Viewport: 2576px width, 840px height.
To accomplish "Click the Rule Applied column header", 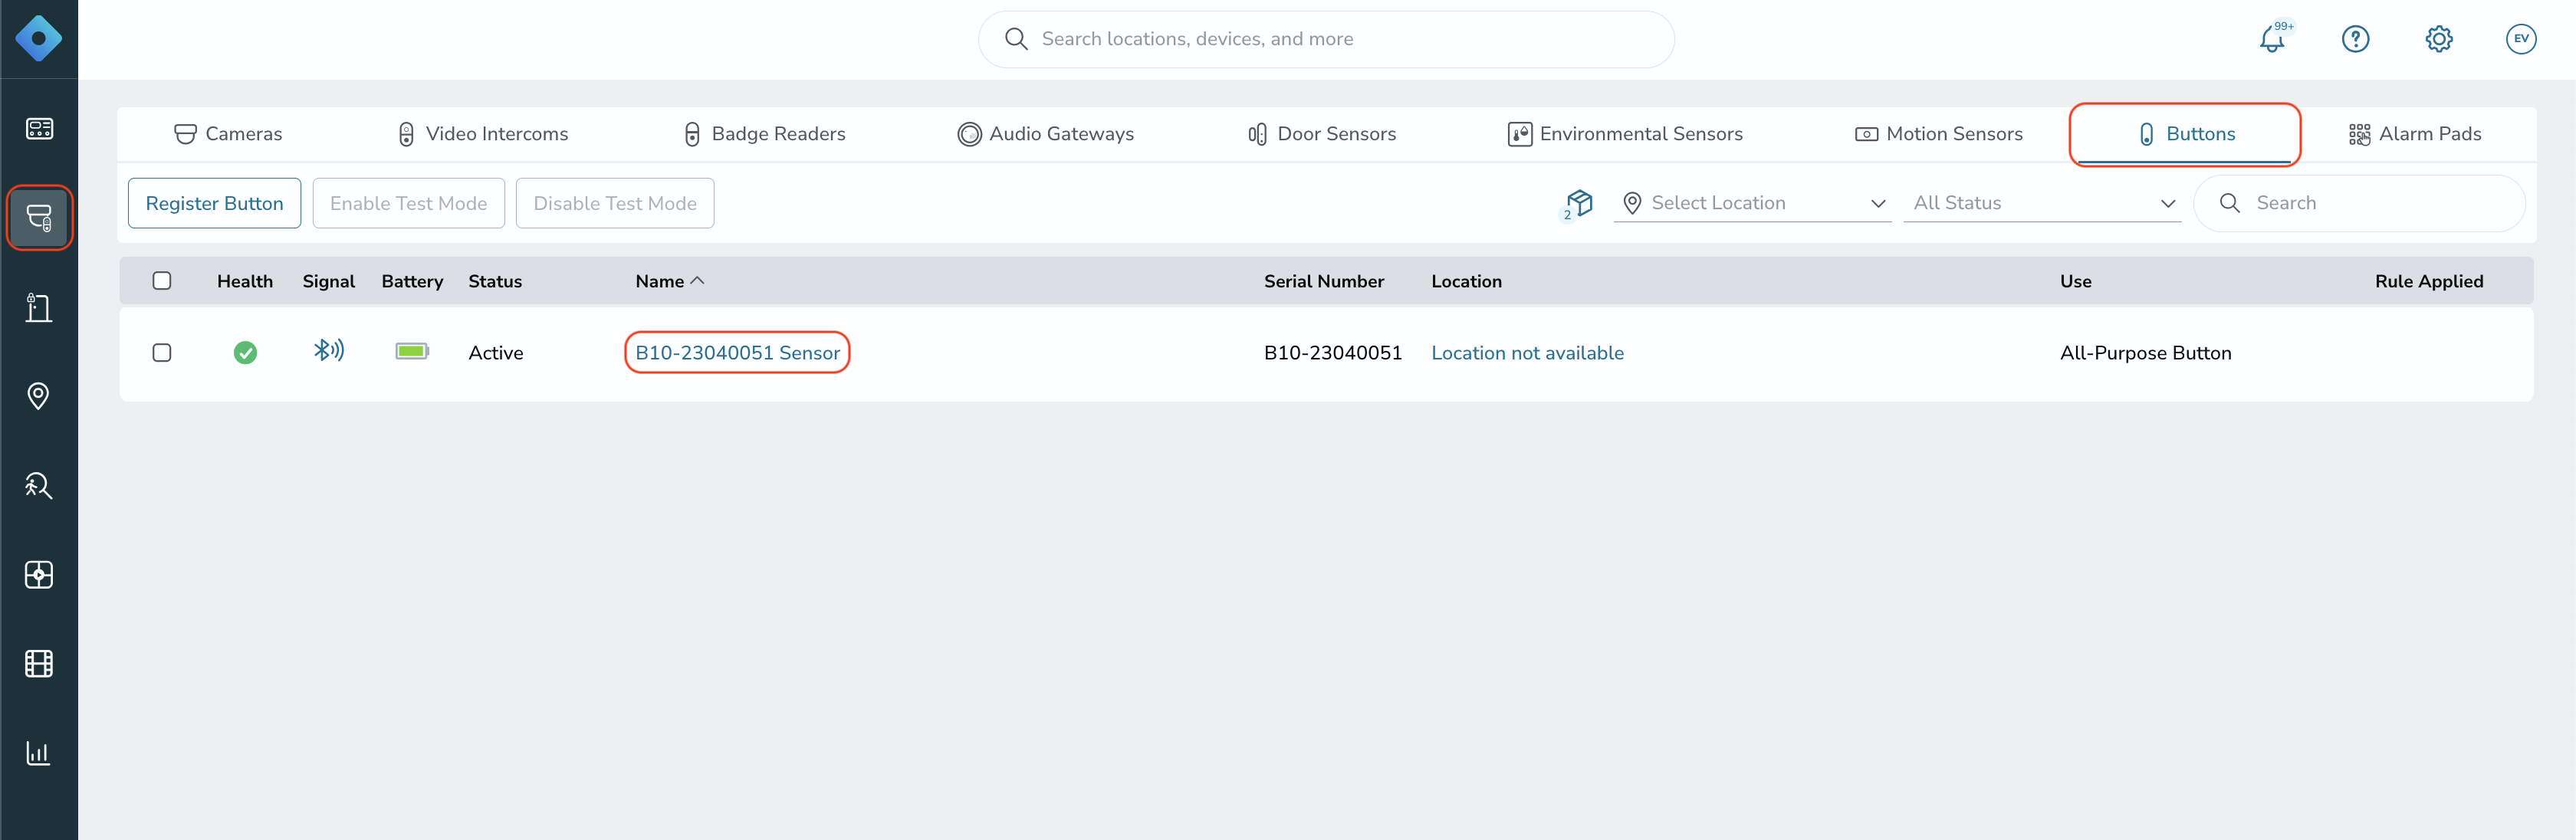I will tap(2429, 282).
